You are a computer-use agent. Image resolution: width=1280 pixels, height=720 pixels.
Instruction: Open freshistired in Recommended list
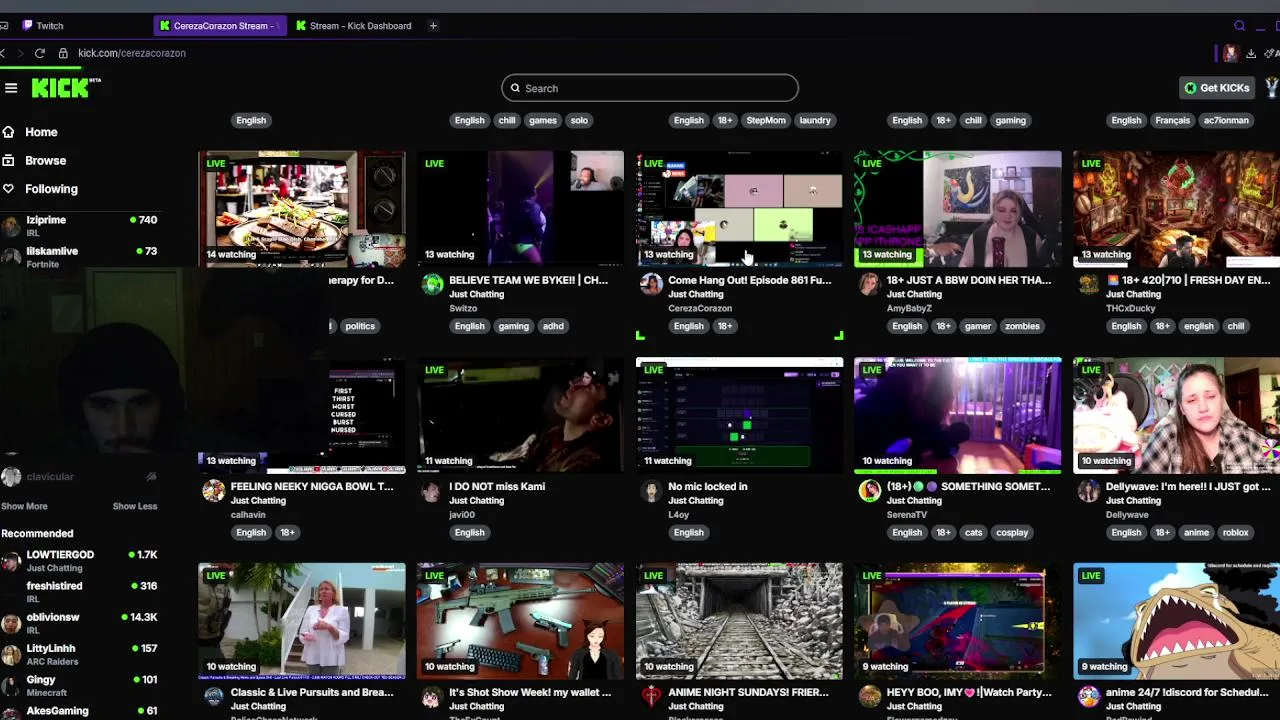[x=80, y=592]
